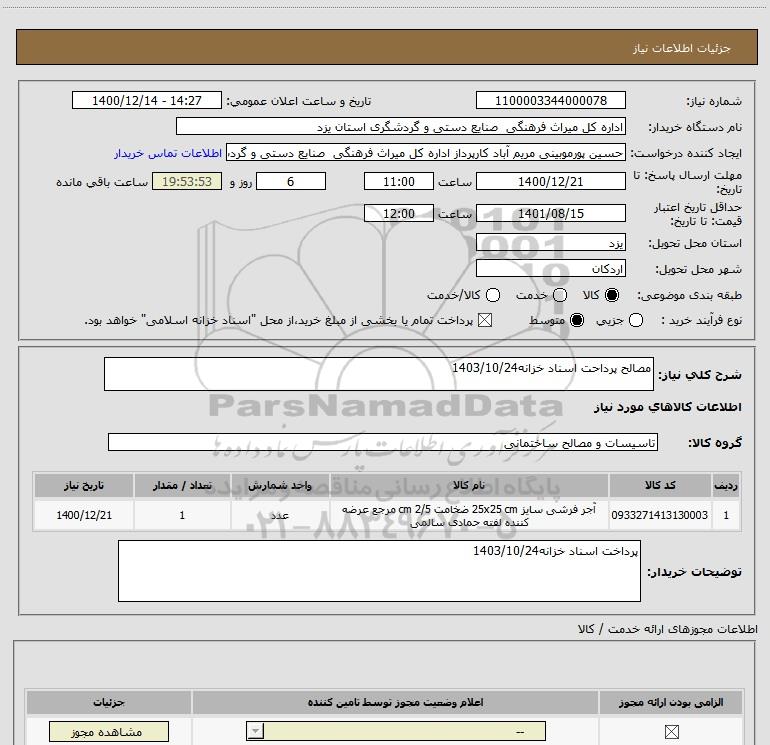Open the اطلاعات تماس خریدار link

(x=168, y=153)
